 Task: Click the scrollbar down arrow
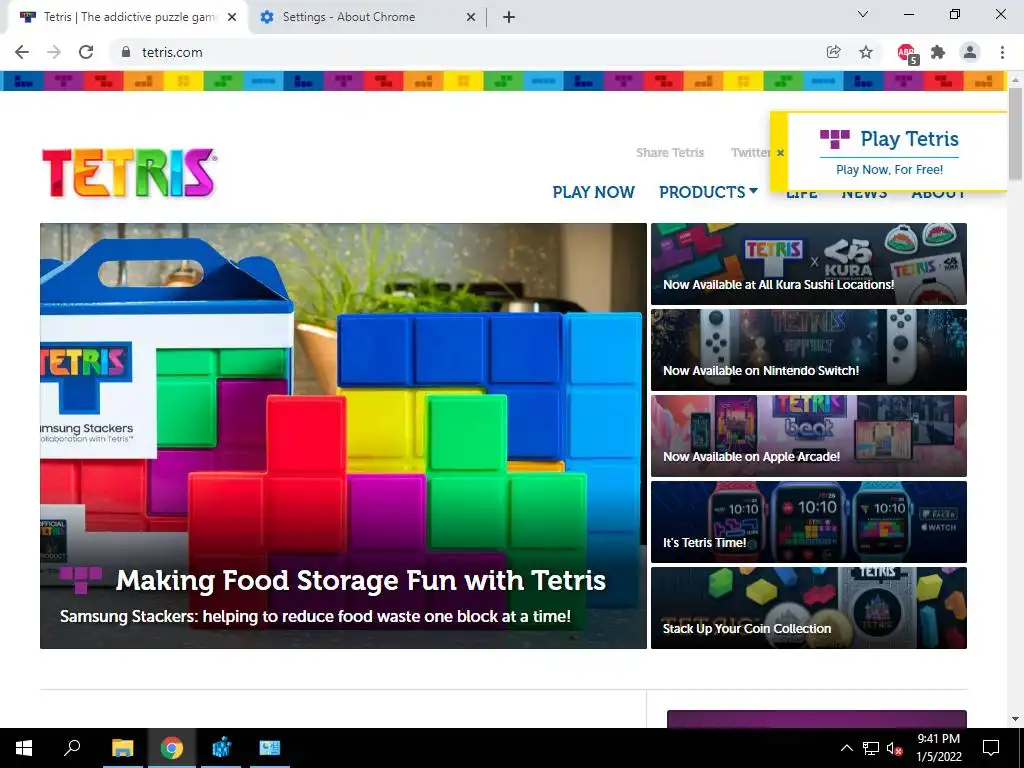tap(1015, 719)
